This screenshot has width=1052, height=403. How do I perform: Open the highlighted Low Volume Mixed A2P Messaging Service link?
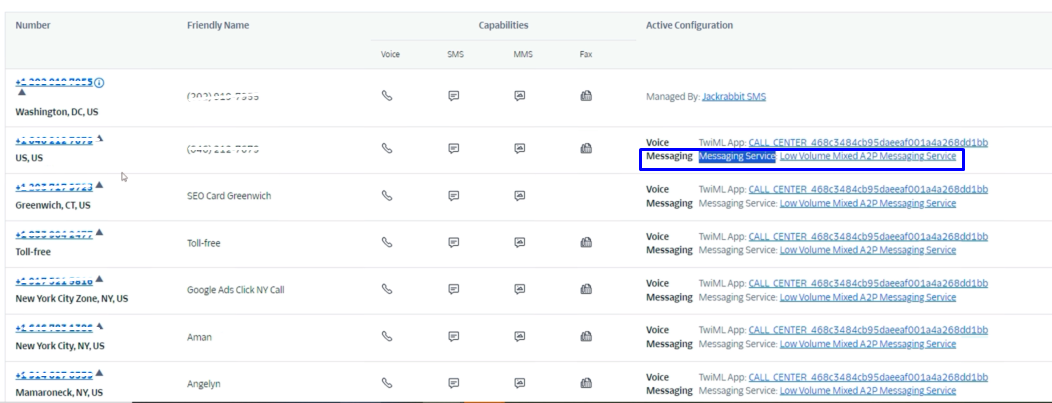(x=867, y=156)
